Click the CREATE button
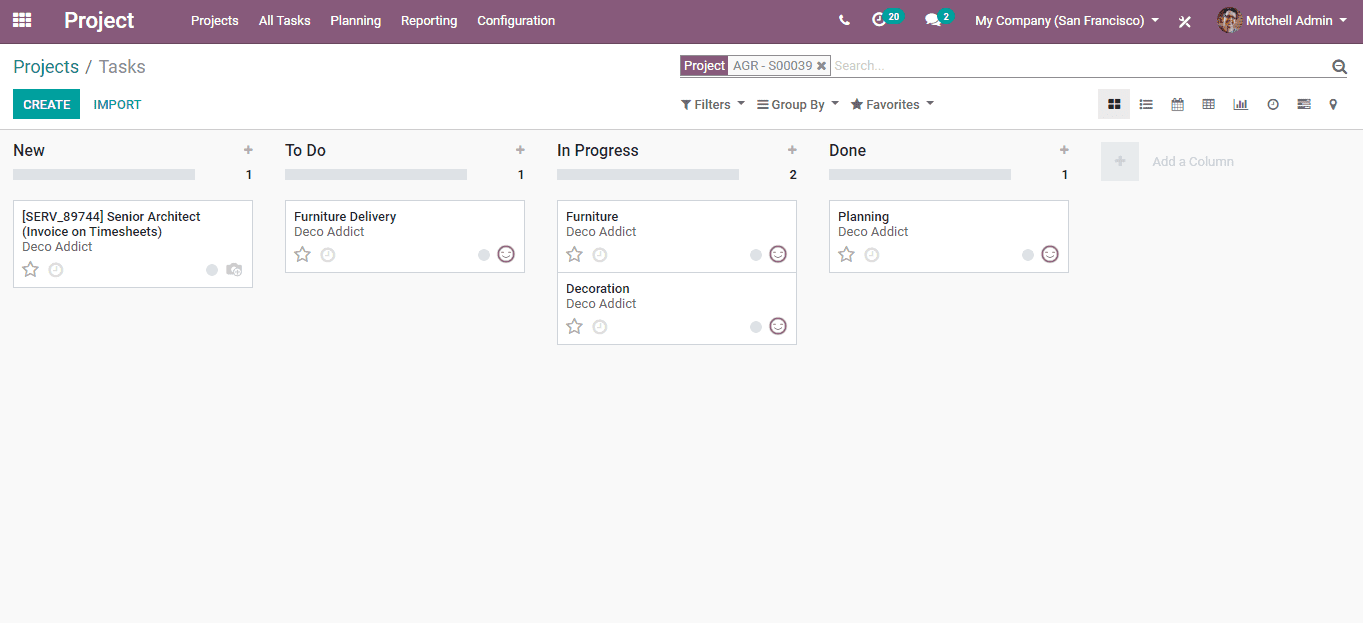 click(x=46, y=104)
